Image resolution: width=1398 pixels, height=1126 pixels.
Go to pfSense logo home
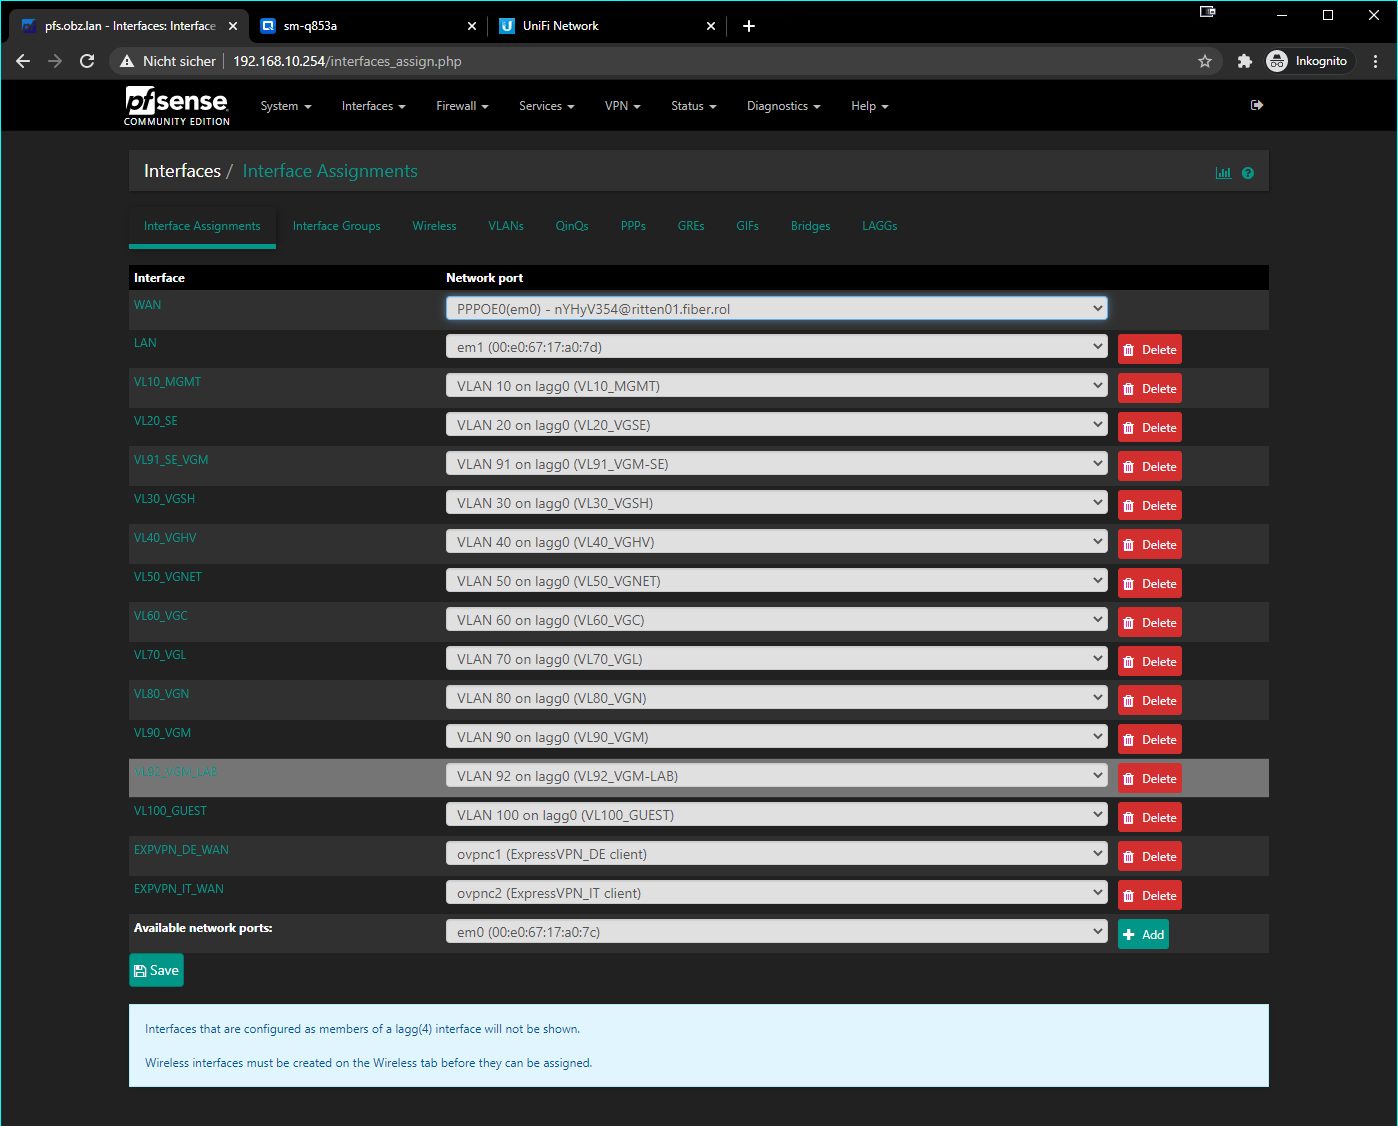coord(177,105)
